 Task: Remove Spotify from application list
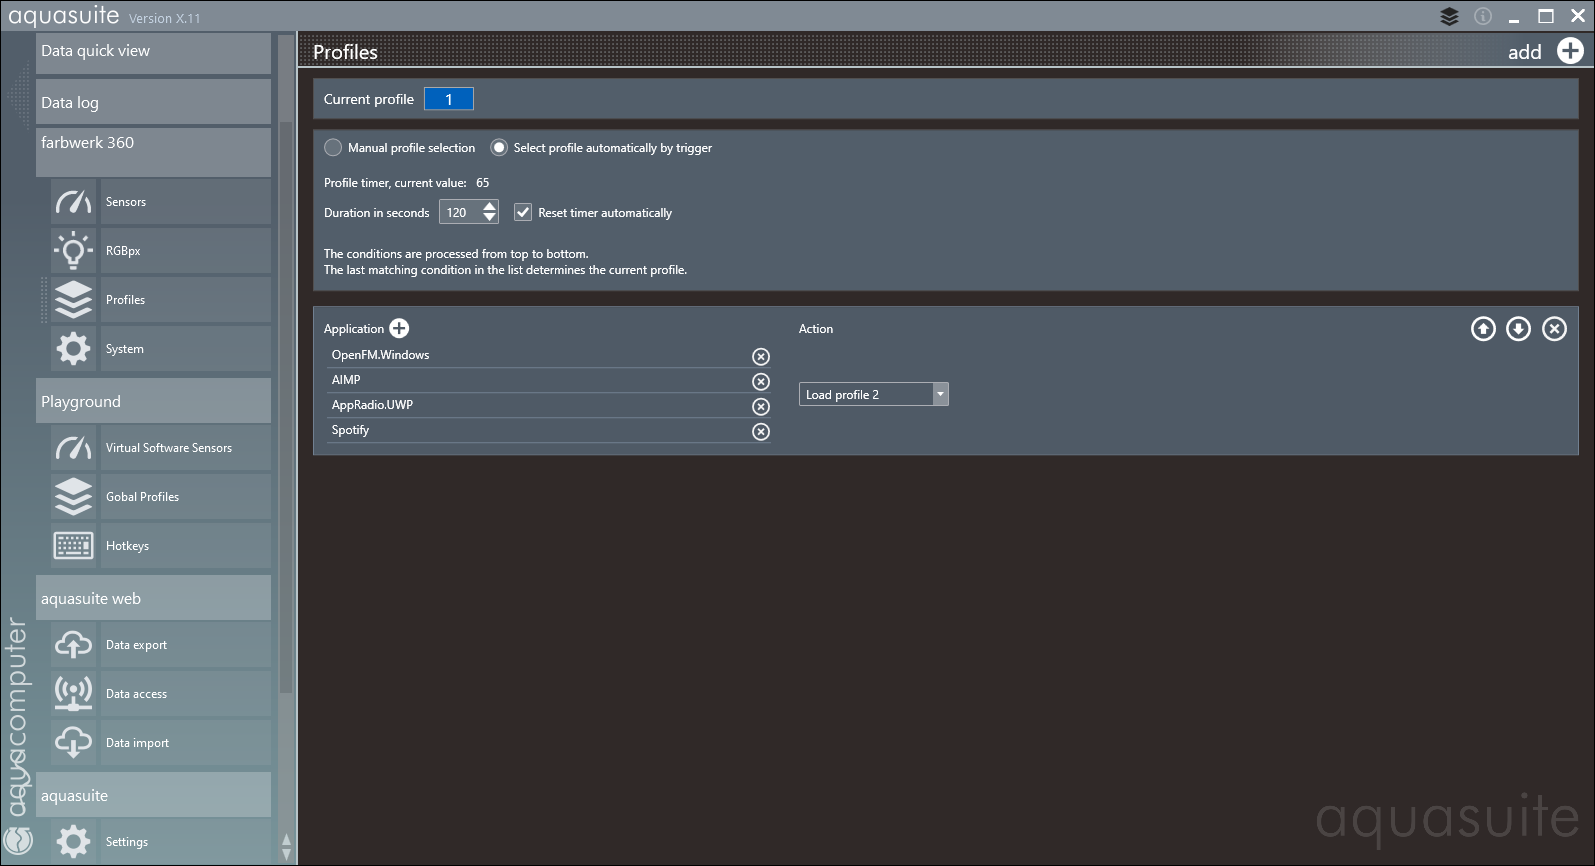761,432
